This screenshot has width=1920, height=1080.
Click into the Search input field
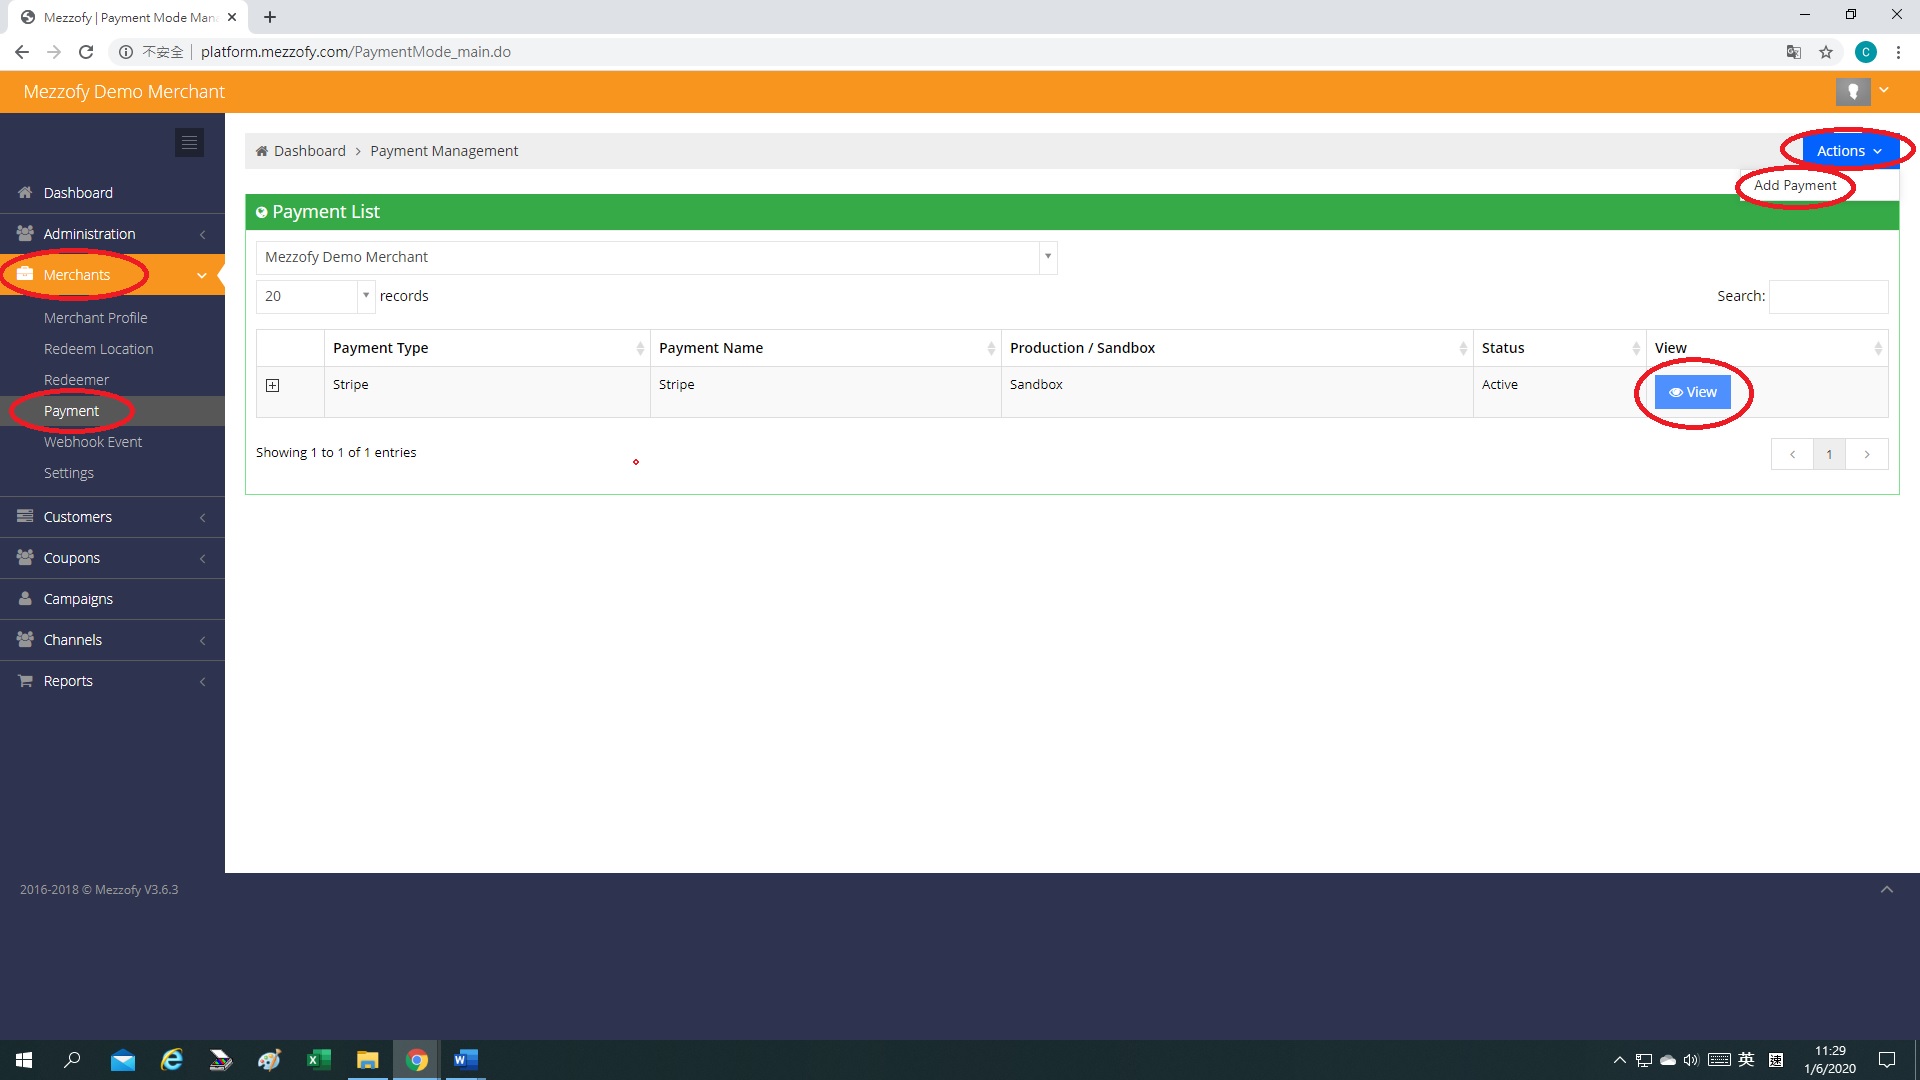1828,296
